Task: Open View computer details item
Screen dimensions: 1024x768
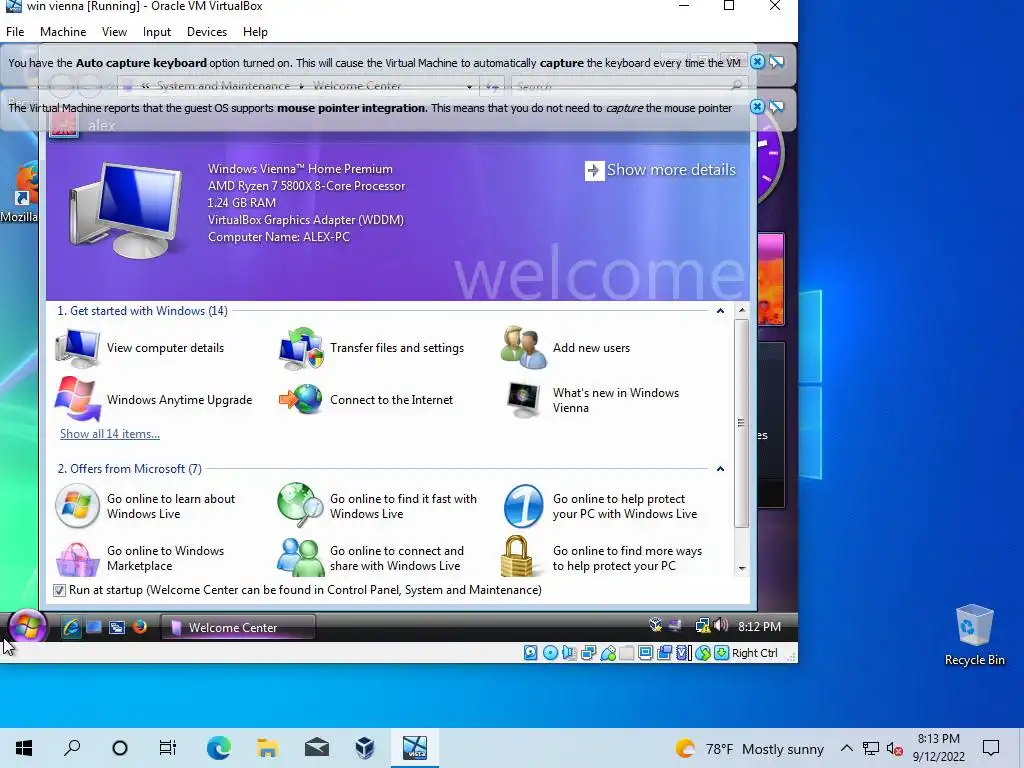Action: (x=140, y=348)
